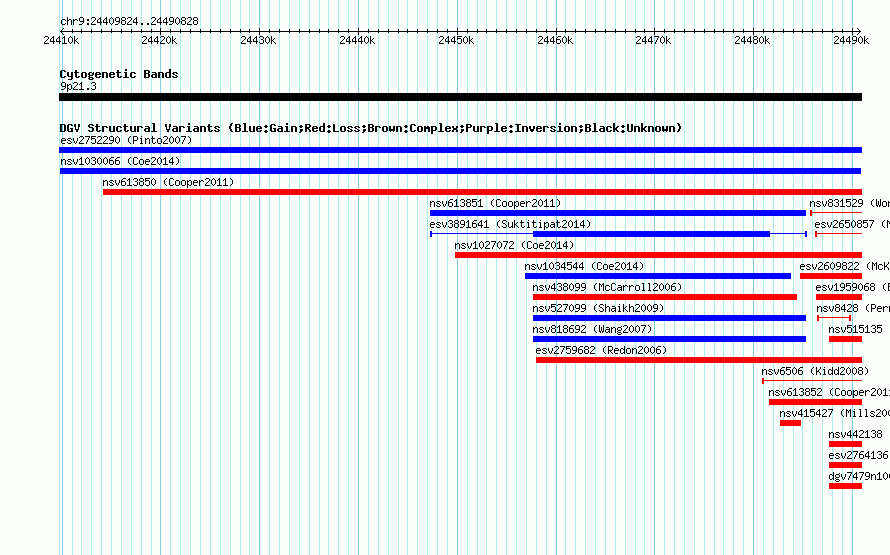Open esv3891641 (Suktitipat2014) variant label
This screenshot has width=890, height=555.
point(510,224)
